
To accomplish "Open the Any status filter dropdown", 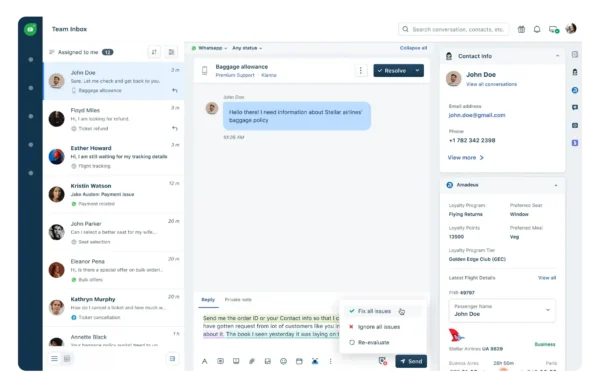I will tap(247, 48).
